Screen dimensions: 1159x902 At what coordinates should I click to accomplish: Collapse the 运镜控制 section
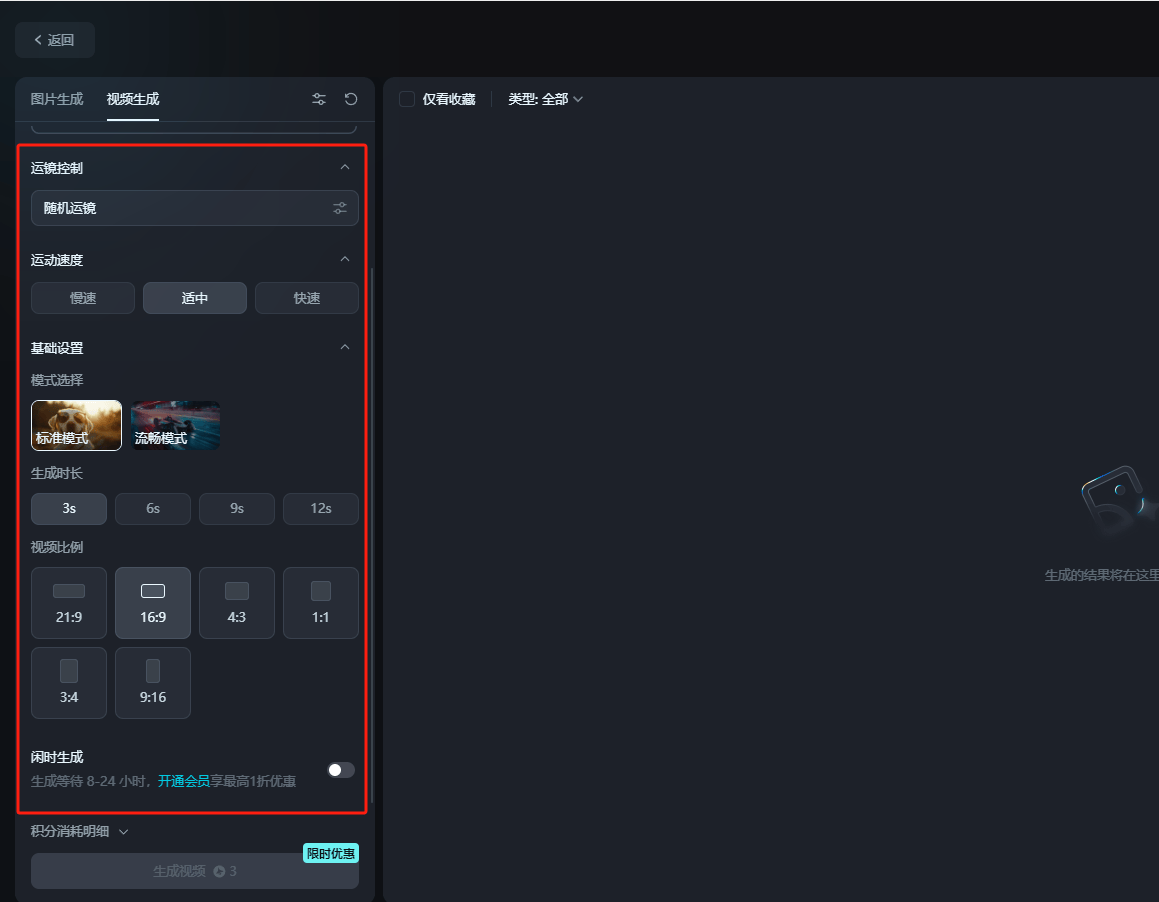[x=344, y=168]
